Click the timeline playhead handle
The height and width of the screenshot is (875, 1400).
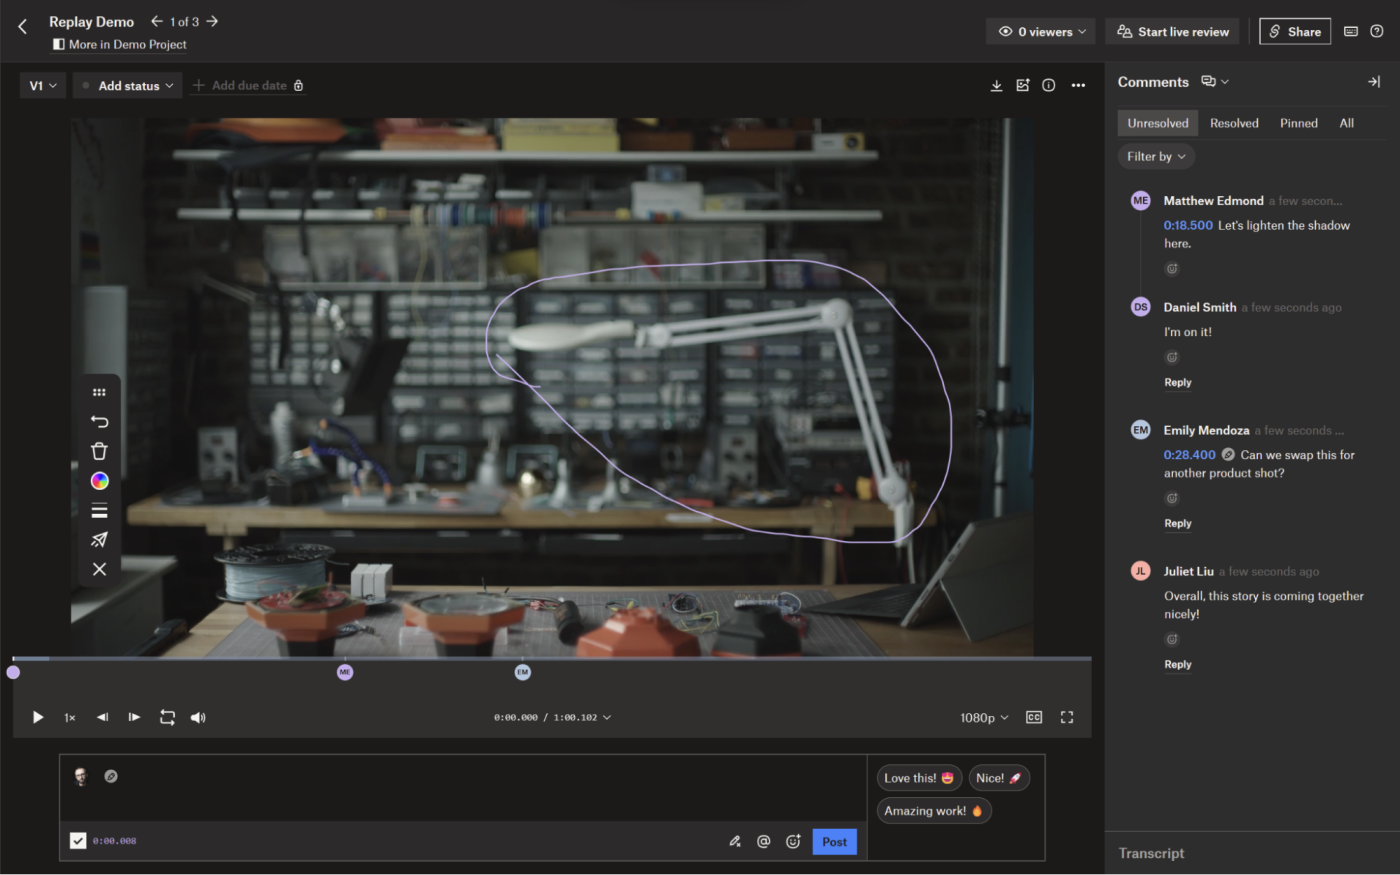[13, 672]
